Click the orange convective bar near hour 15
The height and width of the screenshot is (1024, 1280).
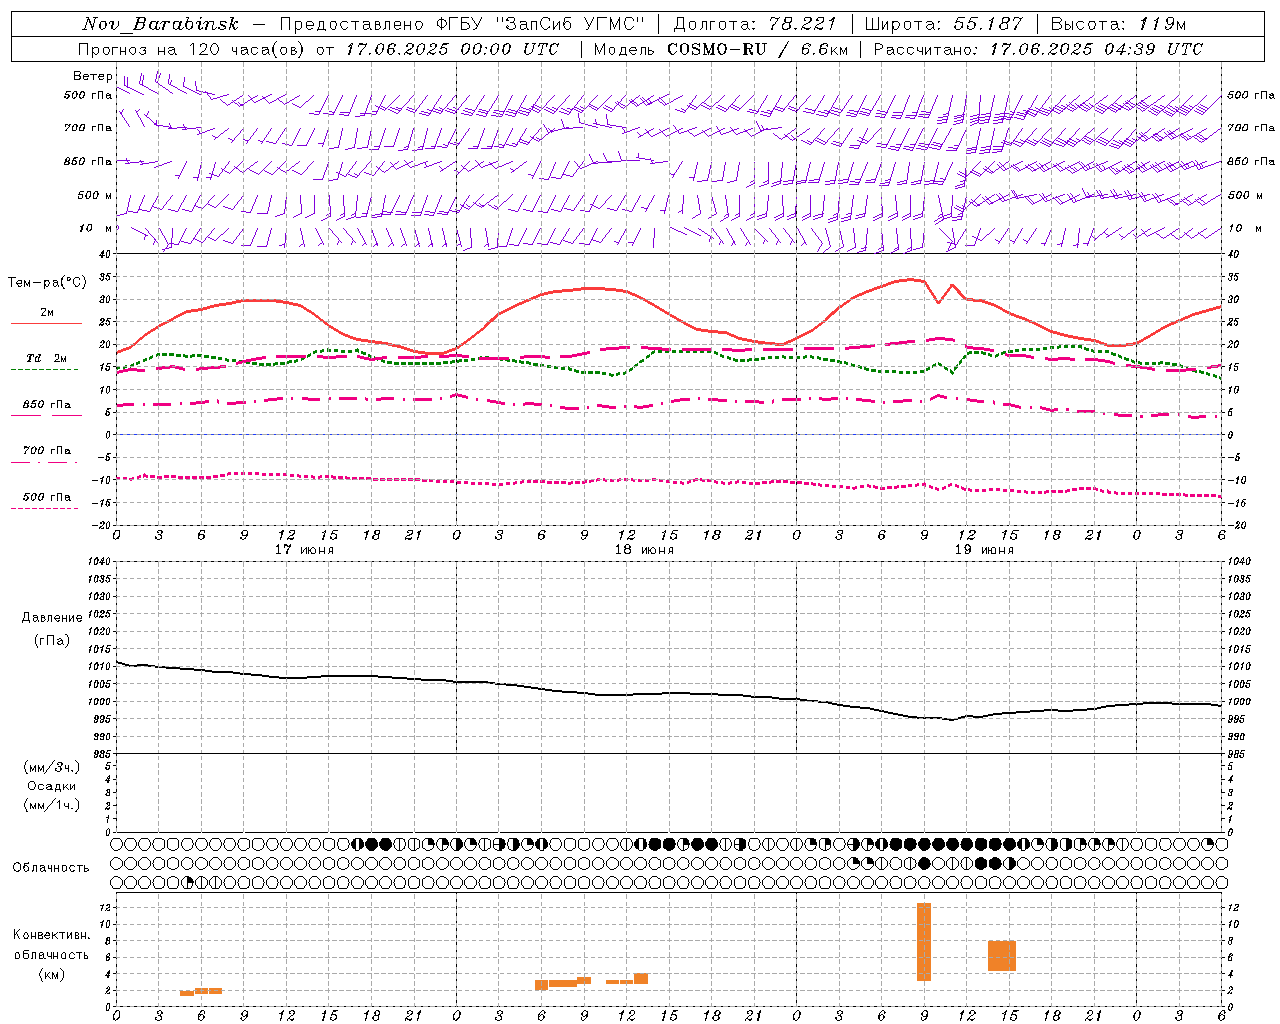click(1002, 956)
